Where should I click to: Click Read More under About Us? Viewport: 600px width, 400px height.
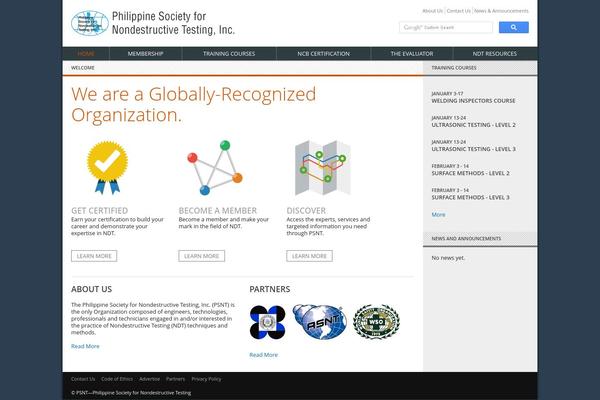(x=85, y=346)
